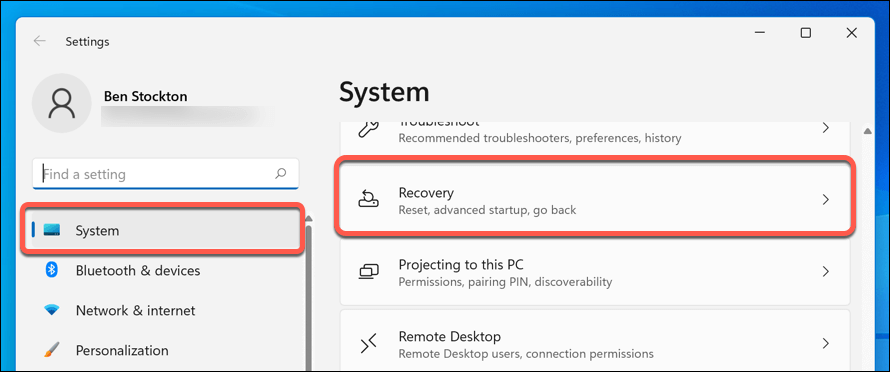
Task: Click the user profile avatar icon
Action: click(x=62, y=103)
